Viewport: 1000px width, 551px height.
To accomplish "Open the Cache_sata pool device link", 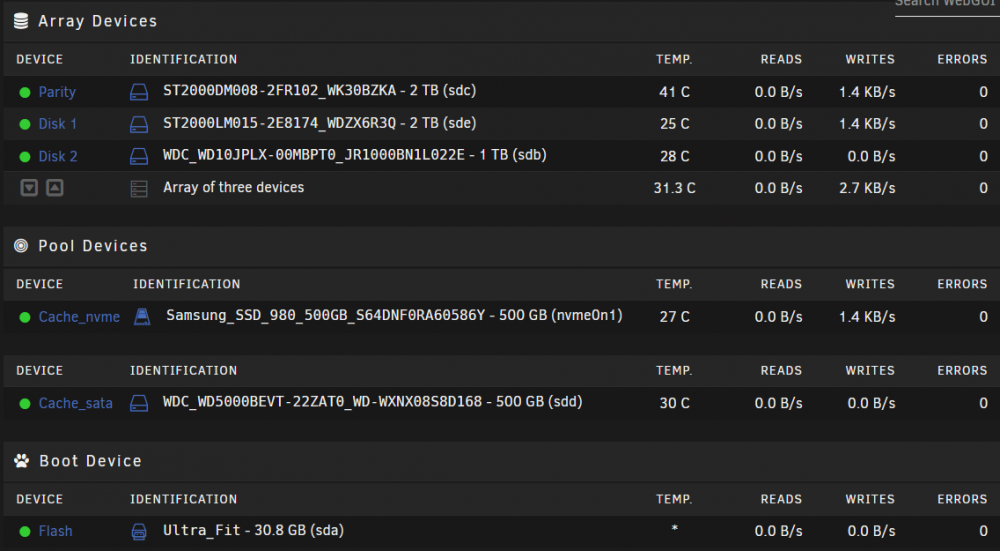I will pos(75,403).
